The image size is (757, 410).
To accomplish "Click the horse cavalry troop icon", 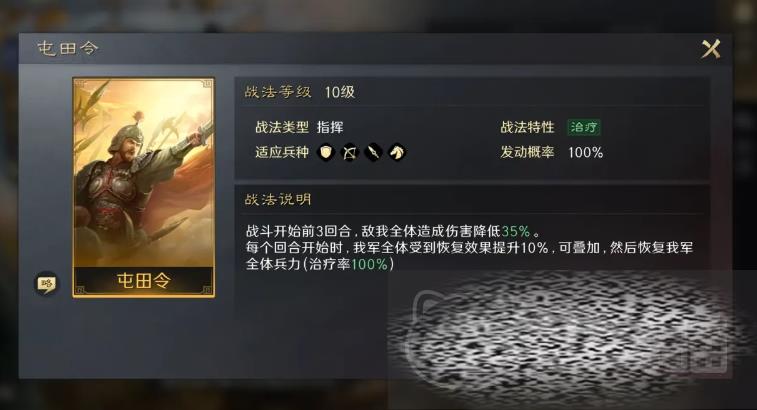I will [x=397, y=153].
